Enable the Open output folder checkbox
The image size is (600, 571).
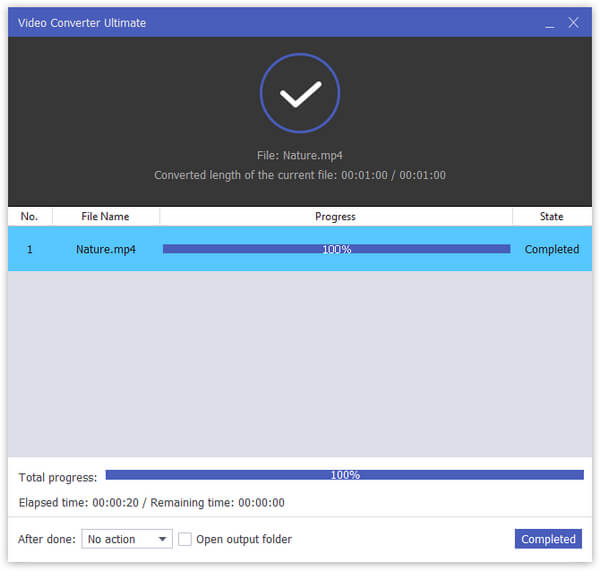(x=185, y=539)
